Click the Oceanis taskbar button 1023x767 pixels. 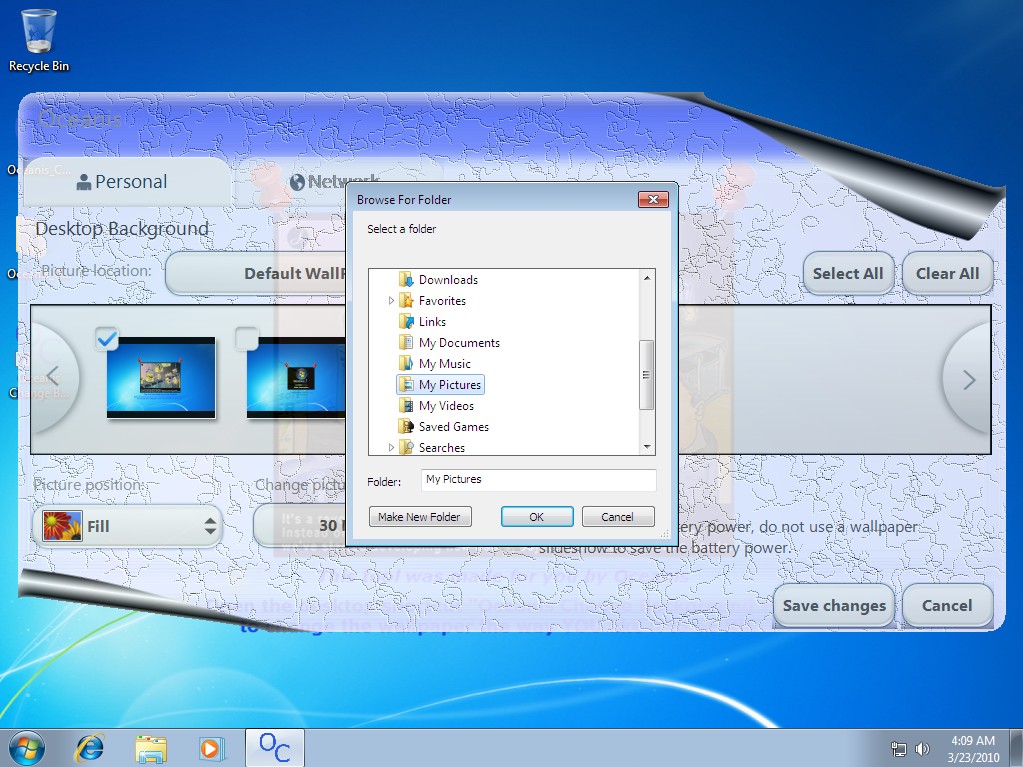pos(275,748)
